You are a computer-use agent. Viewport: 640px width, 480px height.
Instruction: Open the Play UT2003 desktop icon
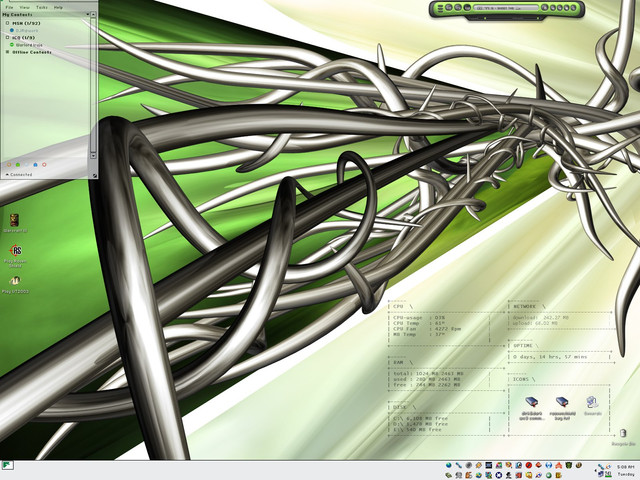(x=15, y=284)
